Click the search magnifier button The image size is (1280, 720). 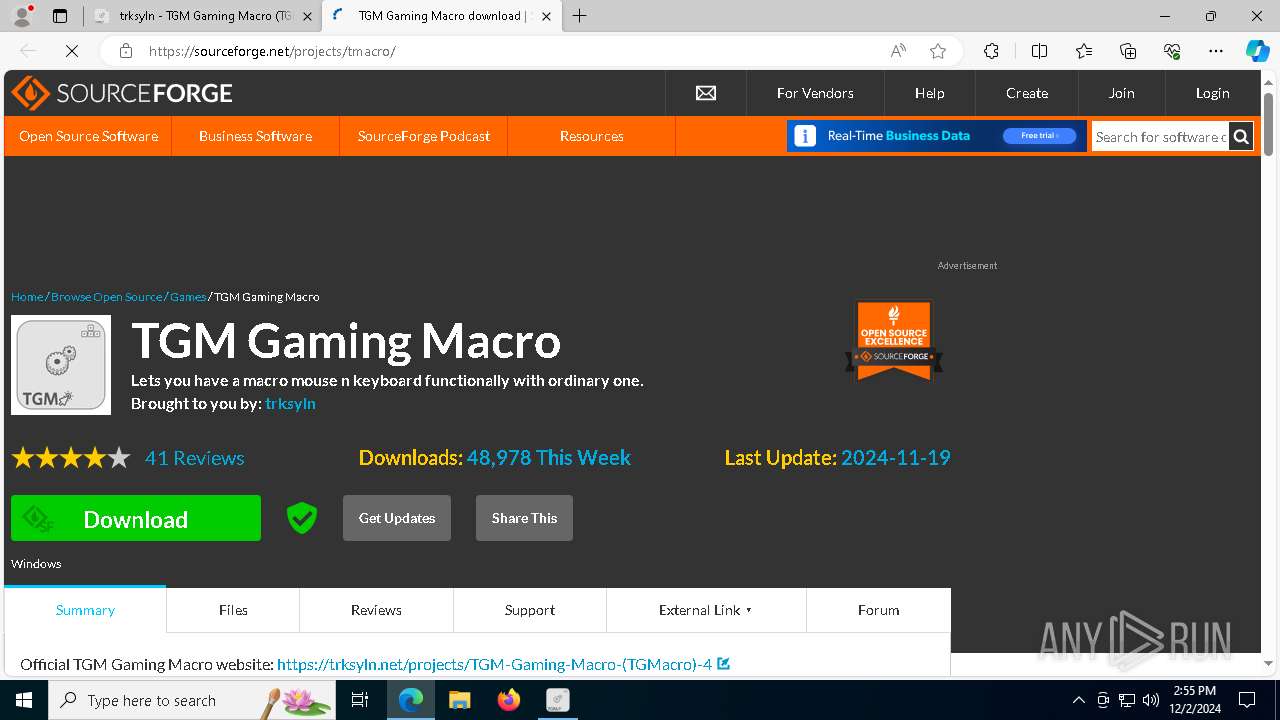1241,137
